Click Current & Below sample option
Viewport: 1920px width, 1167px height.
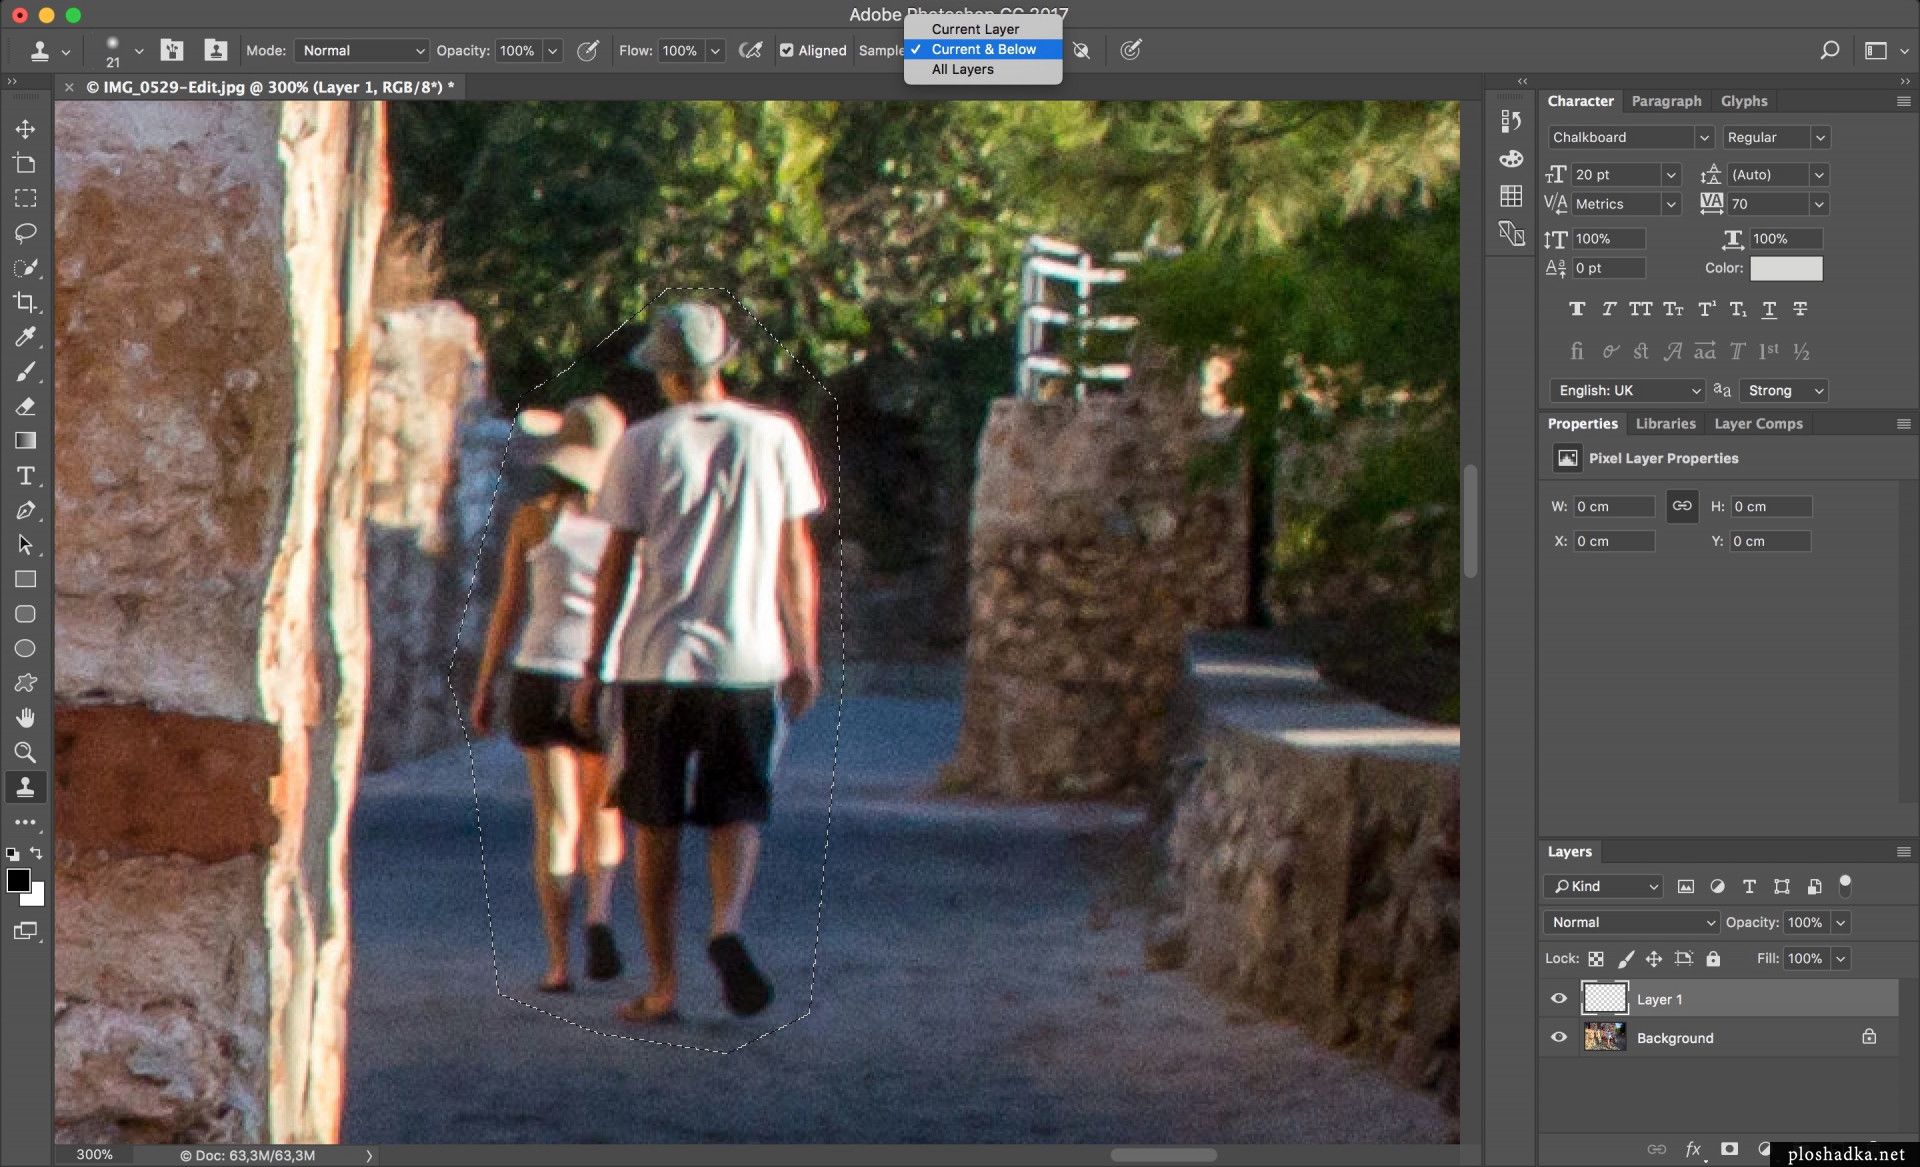pyautogui.click(x=983, y=48)
